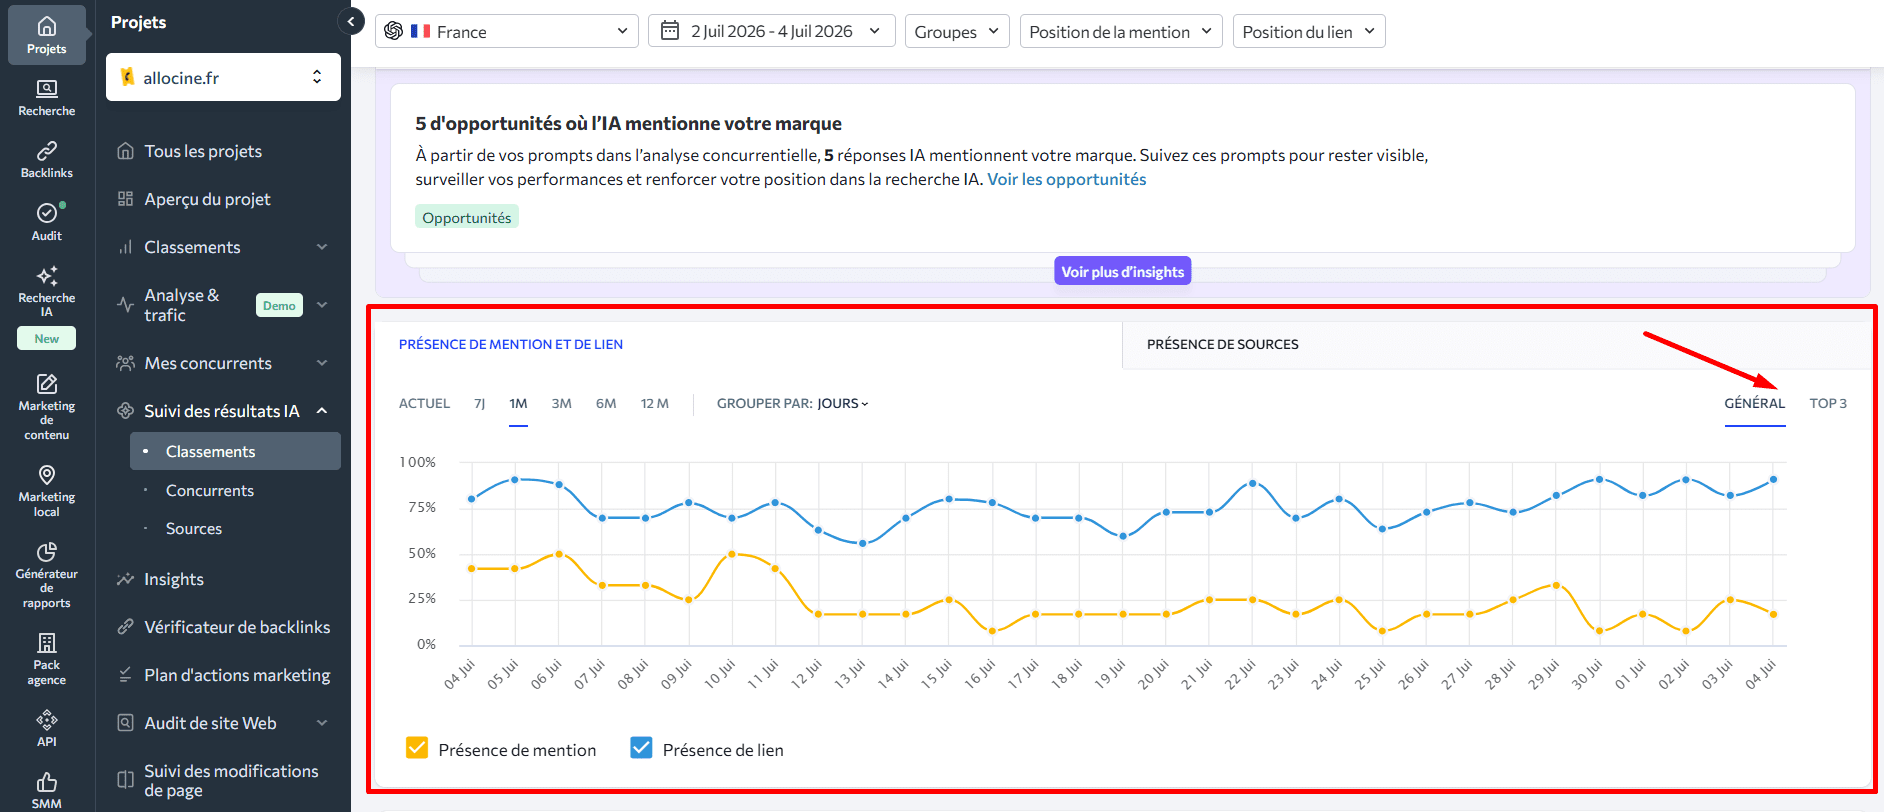
Task: Click the yellow data point at 10 Jui
Action: (x=732, y=553)
